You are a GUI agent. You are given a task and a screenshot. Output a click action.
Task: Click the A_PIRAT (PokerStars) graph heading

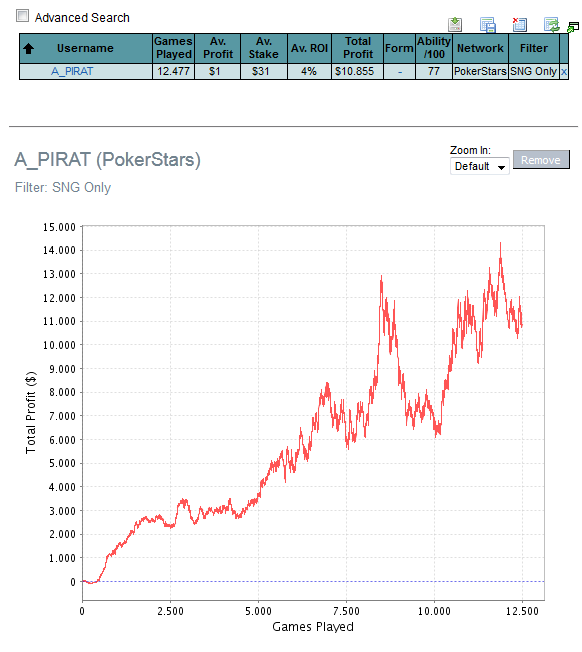pos(108,160)
